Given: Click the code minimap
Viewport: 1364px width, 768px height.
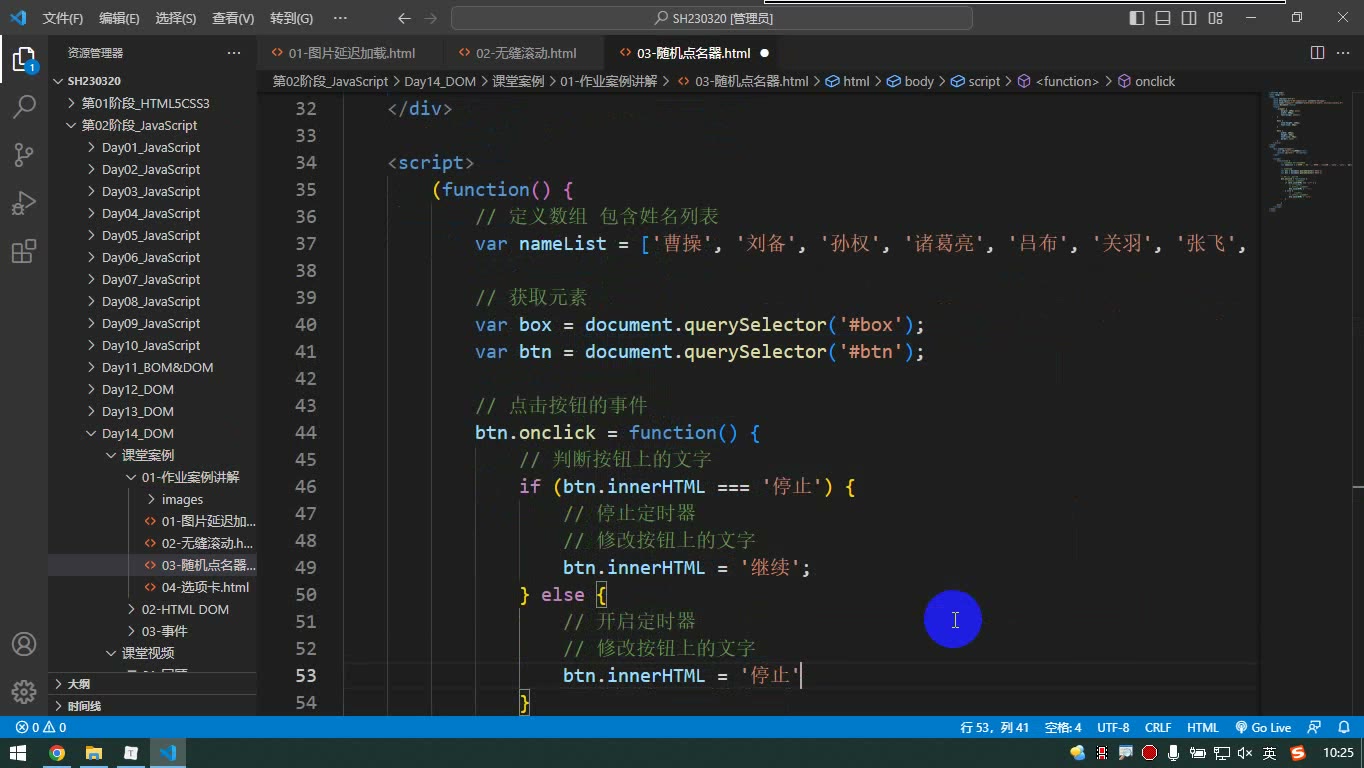Looking at the screenshot, I should coord(1310,150).
